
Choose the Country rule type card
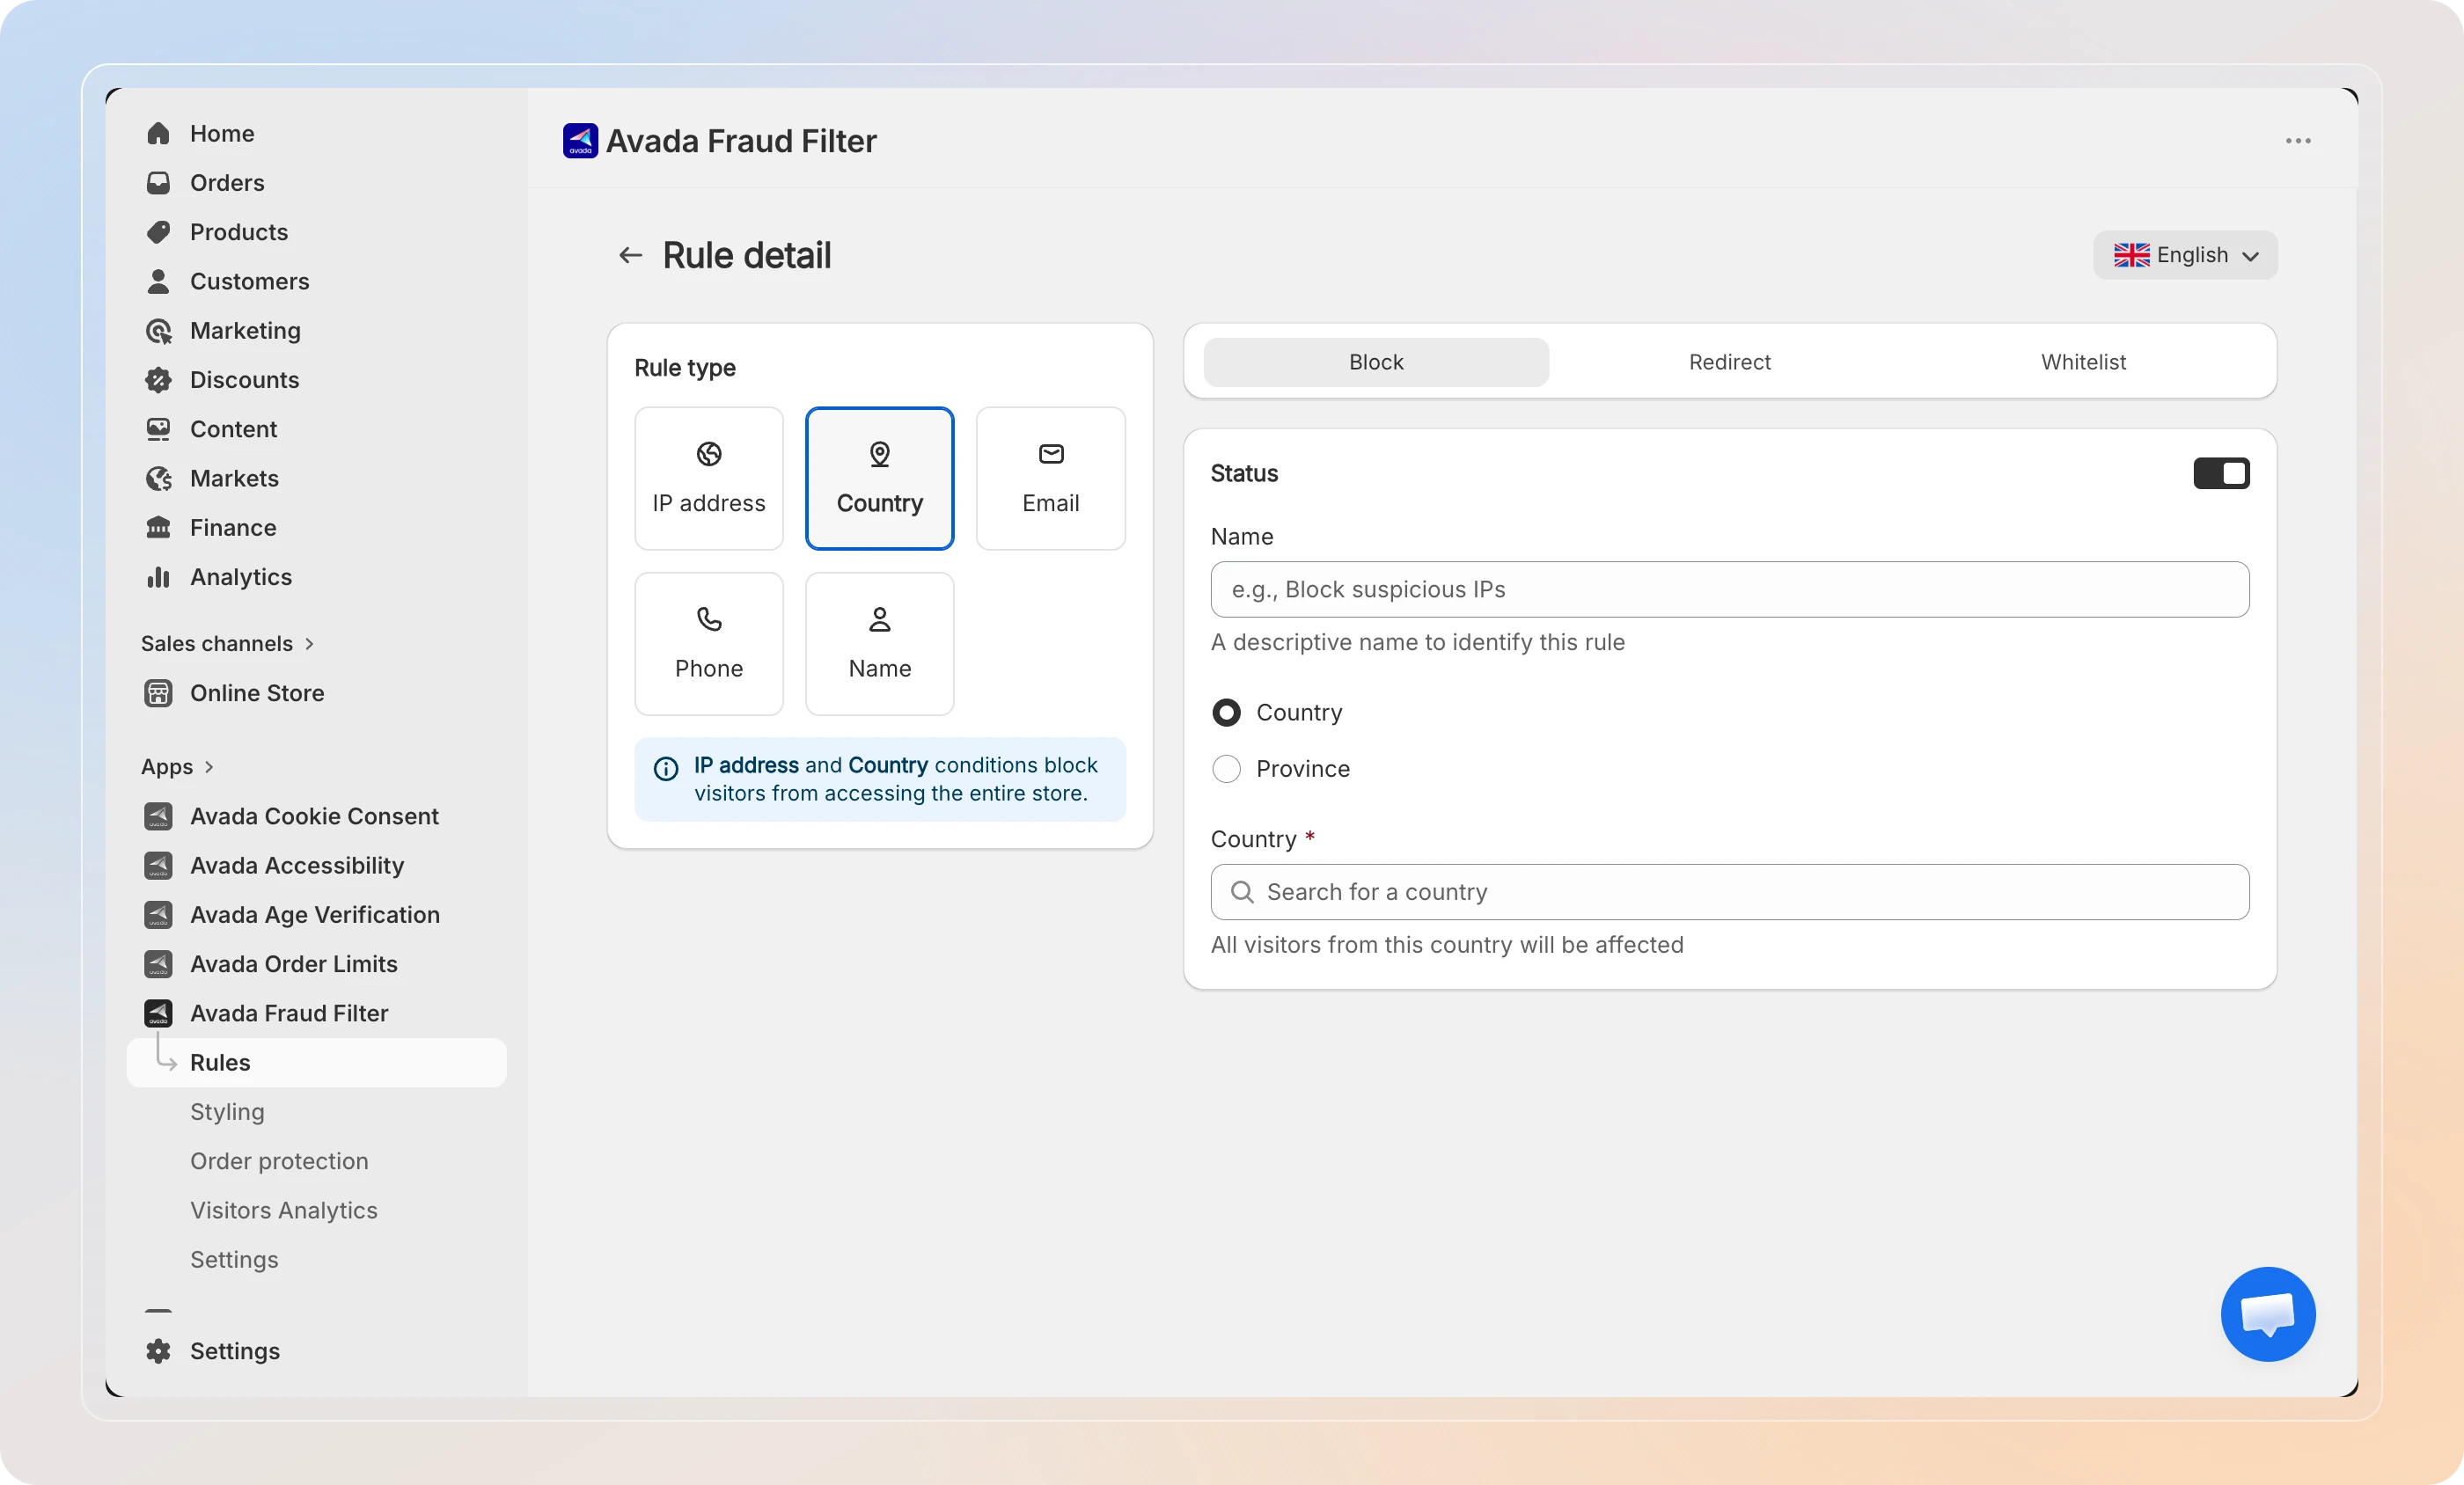click(880, 479)
